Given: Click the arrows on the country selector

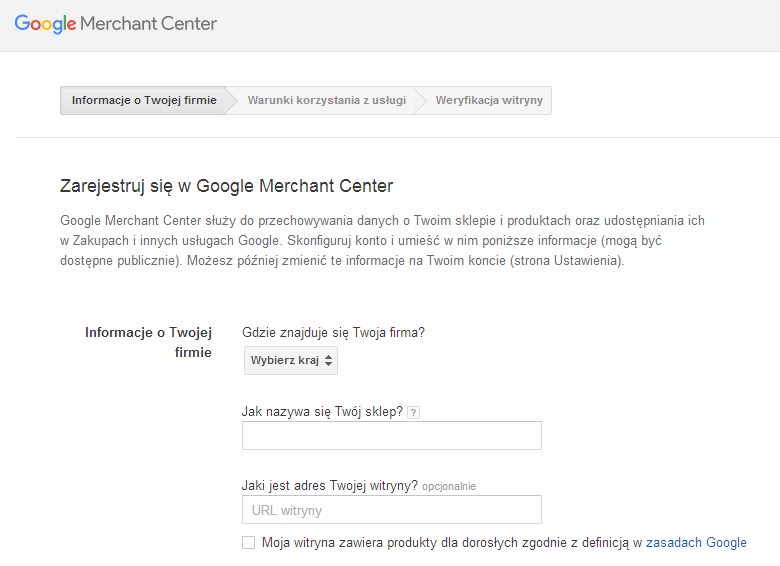Looking at the screenshot, I should [328, 360].
